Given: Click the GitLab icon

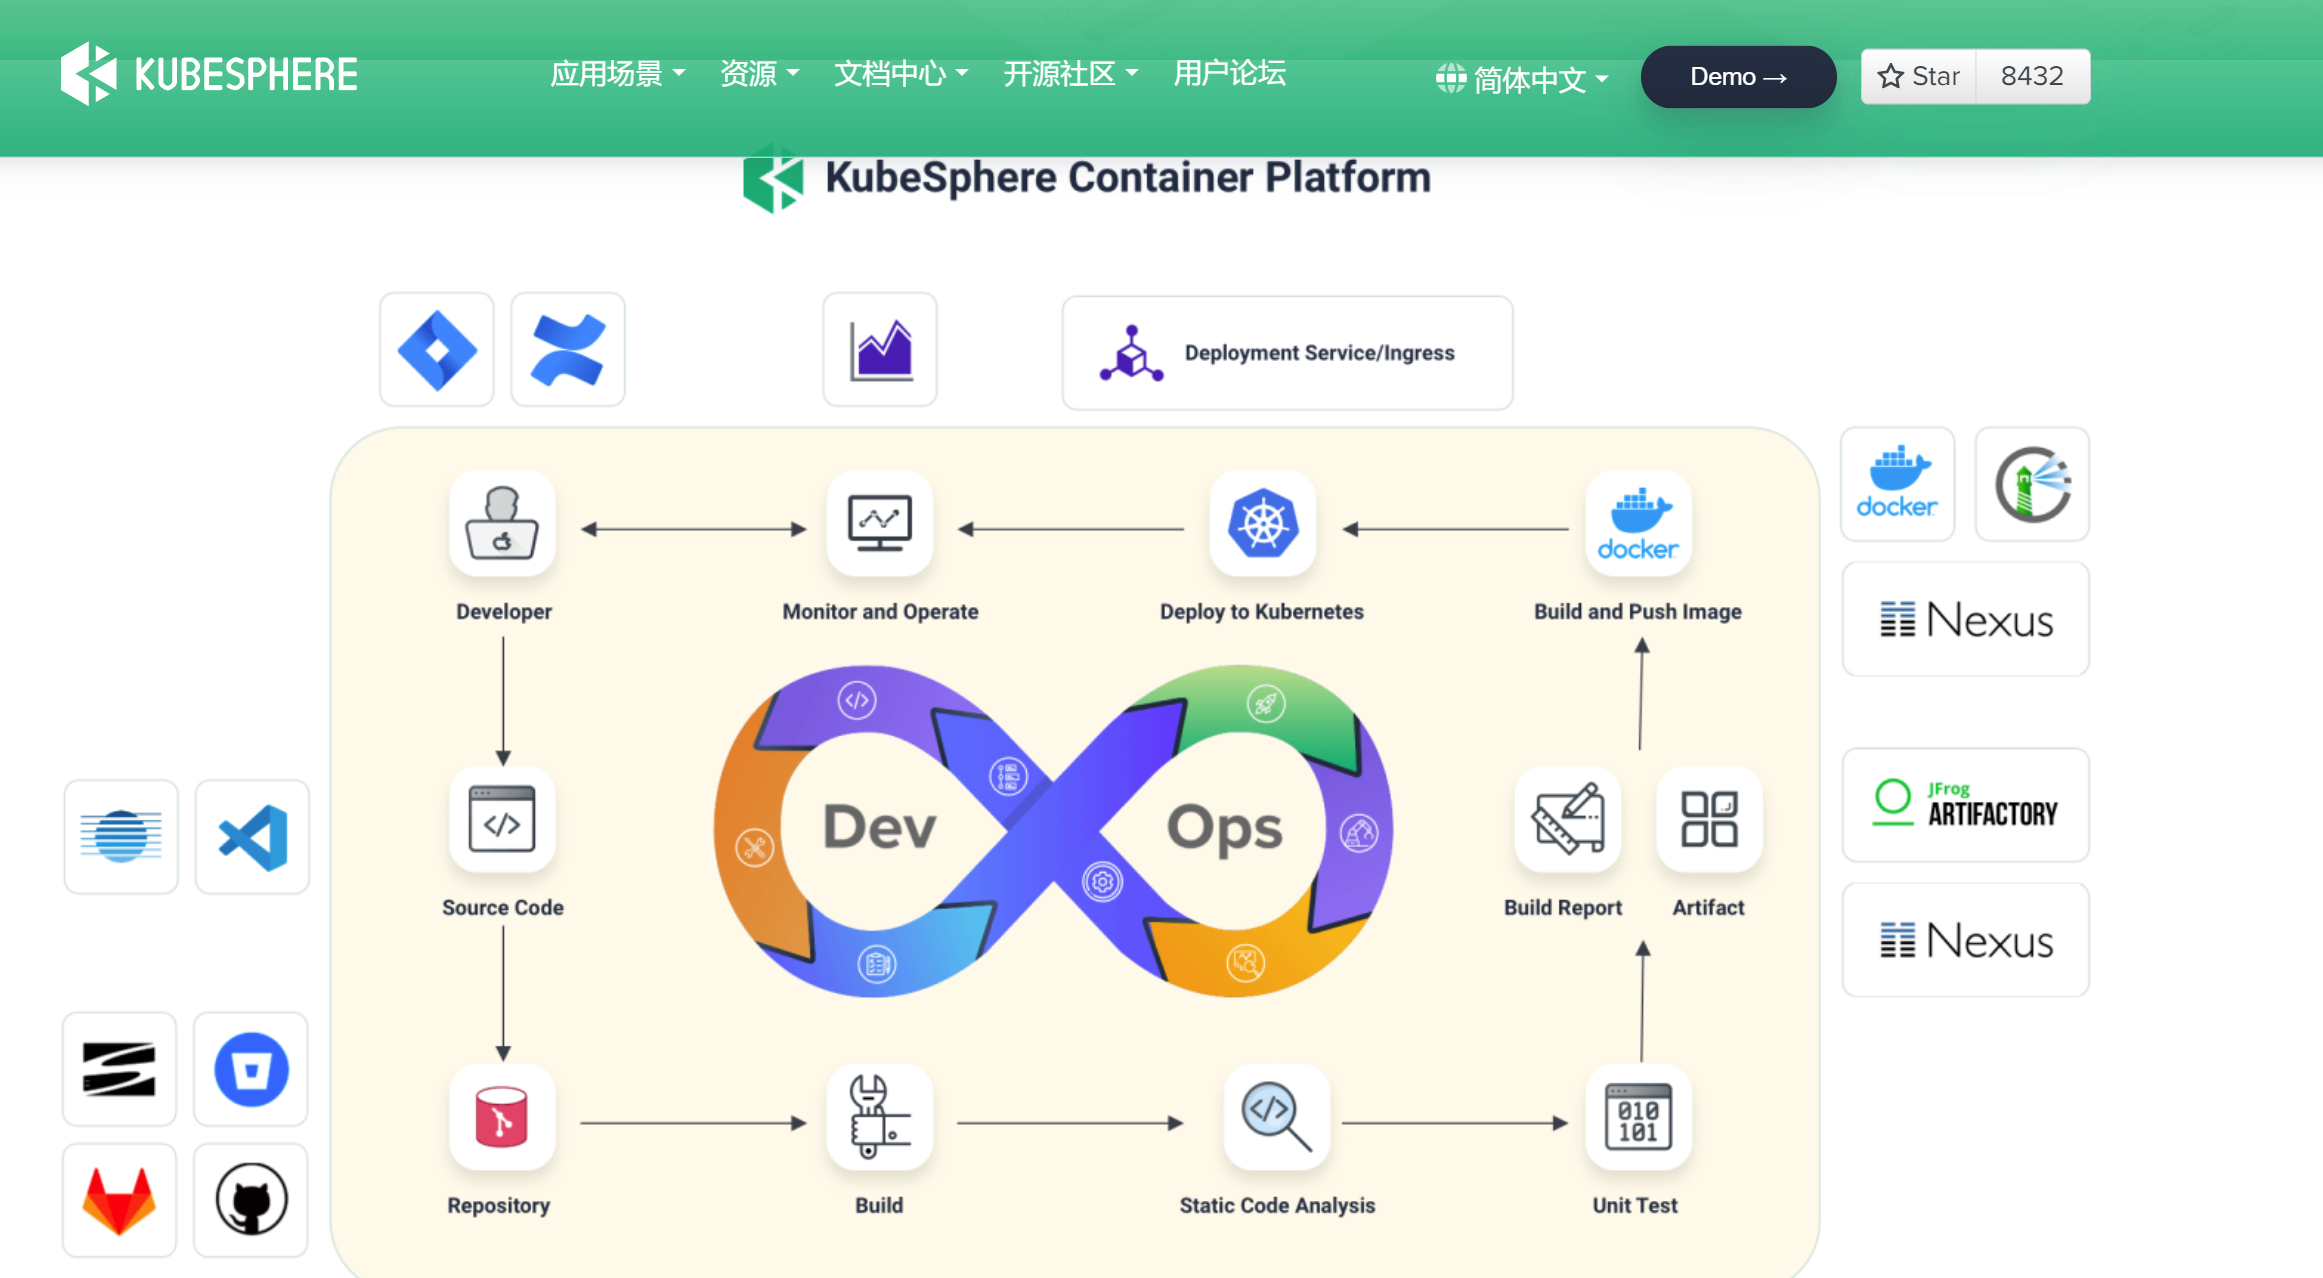Looking at the screenshot, I should [x=119, y=1200].
